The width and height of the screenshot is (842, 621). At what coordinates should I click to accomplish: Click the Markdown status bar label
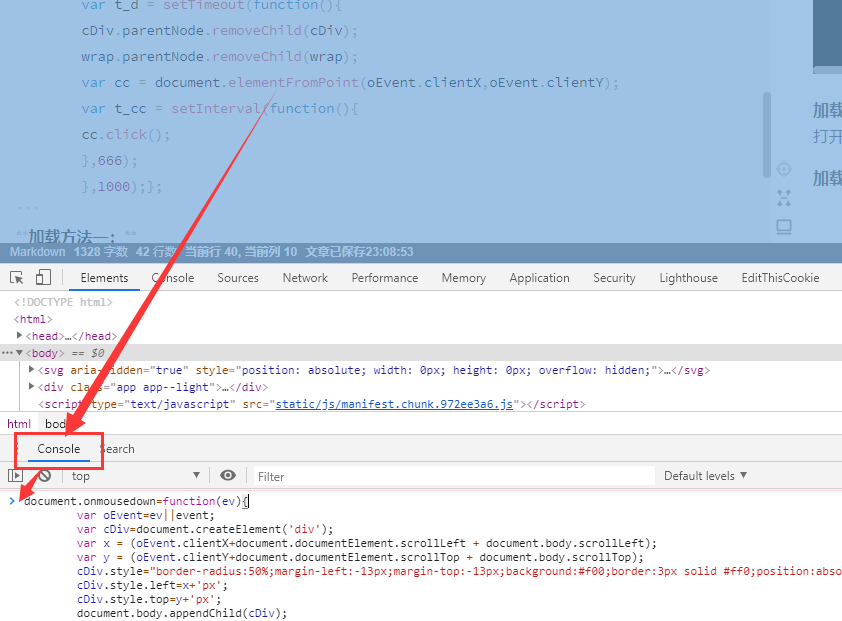pos(38,252)
